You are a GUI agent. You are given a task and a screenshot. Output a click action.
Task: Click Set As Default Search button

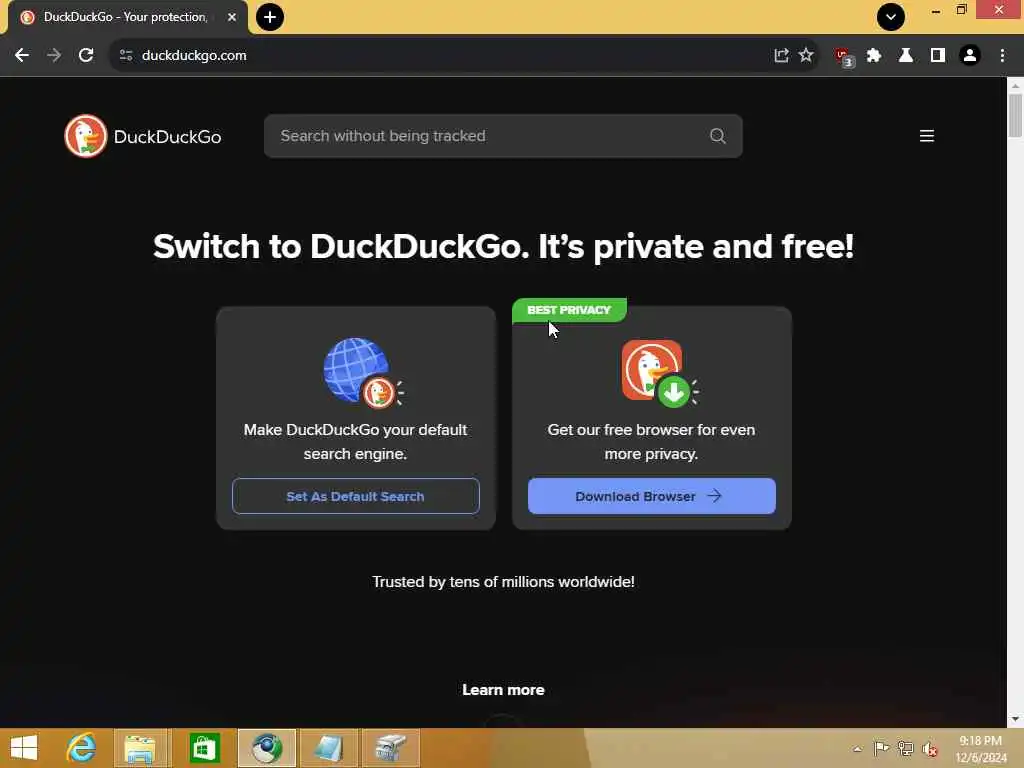coord(356,496)
